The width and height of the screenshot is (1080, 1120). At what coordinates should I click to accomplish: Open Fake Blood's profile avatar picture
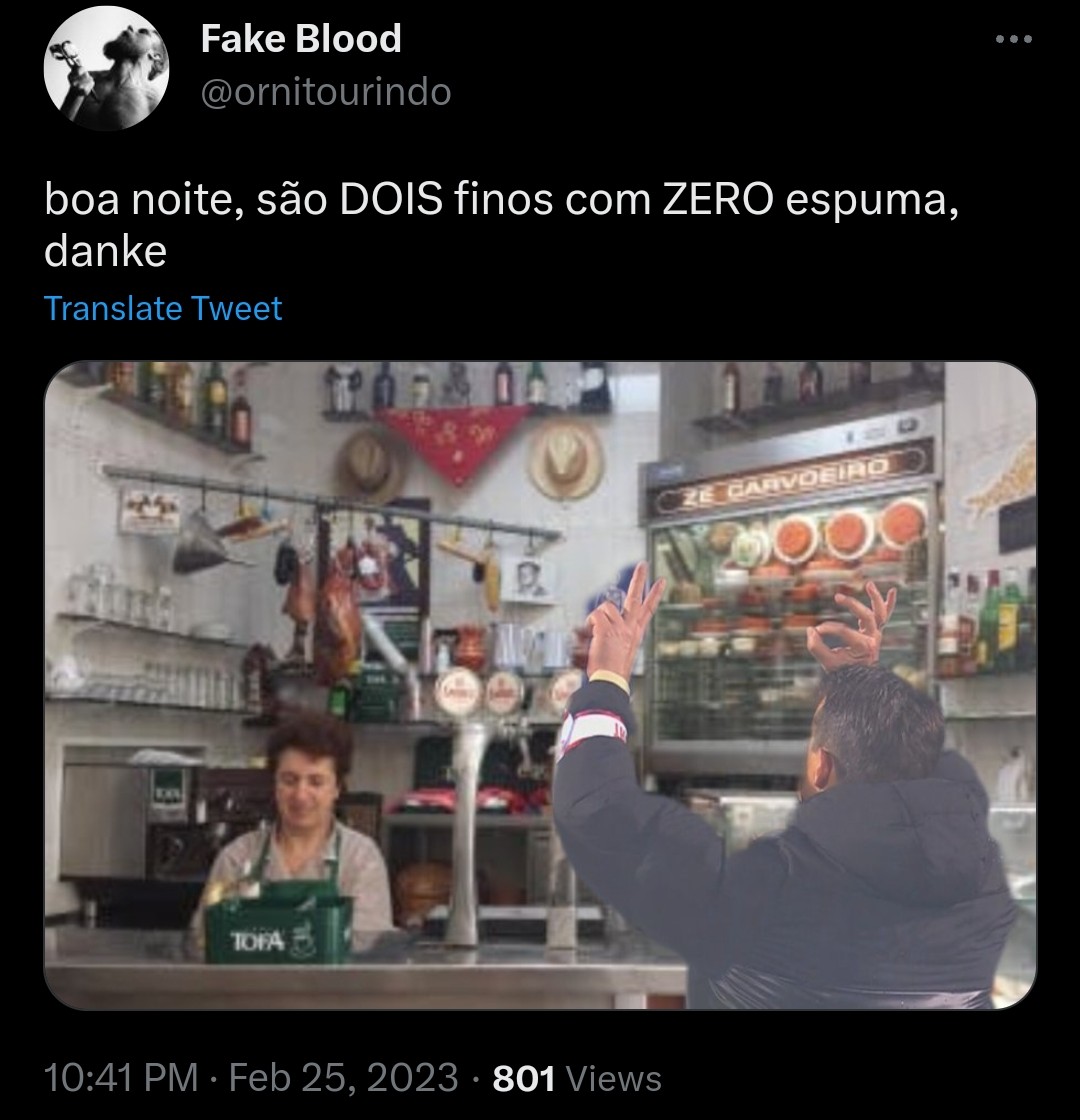click(106, 68)
